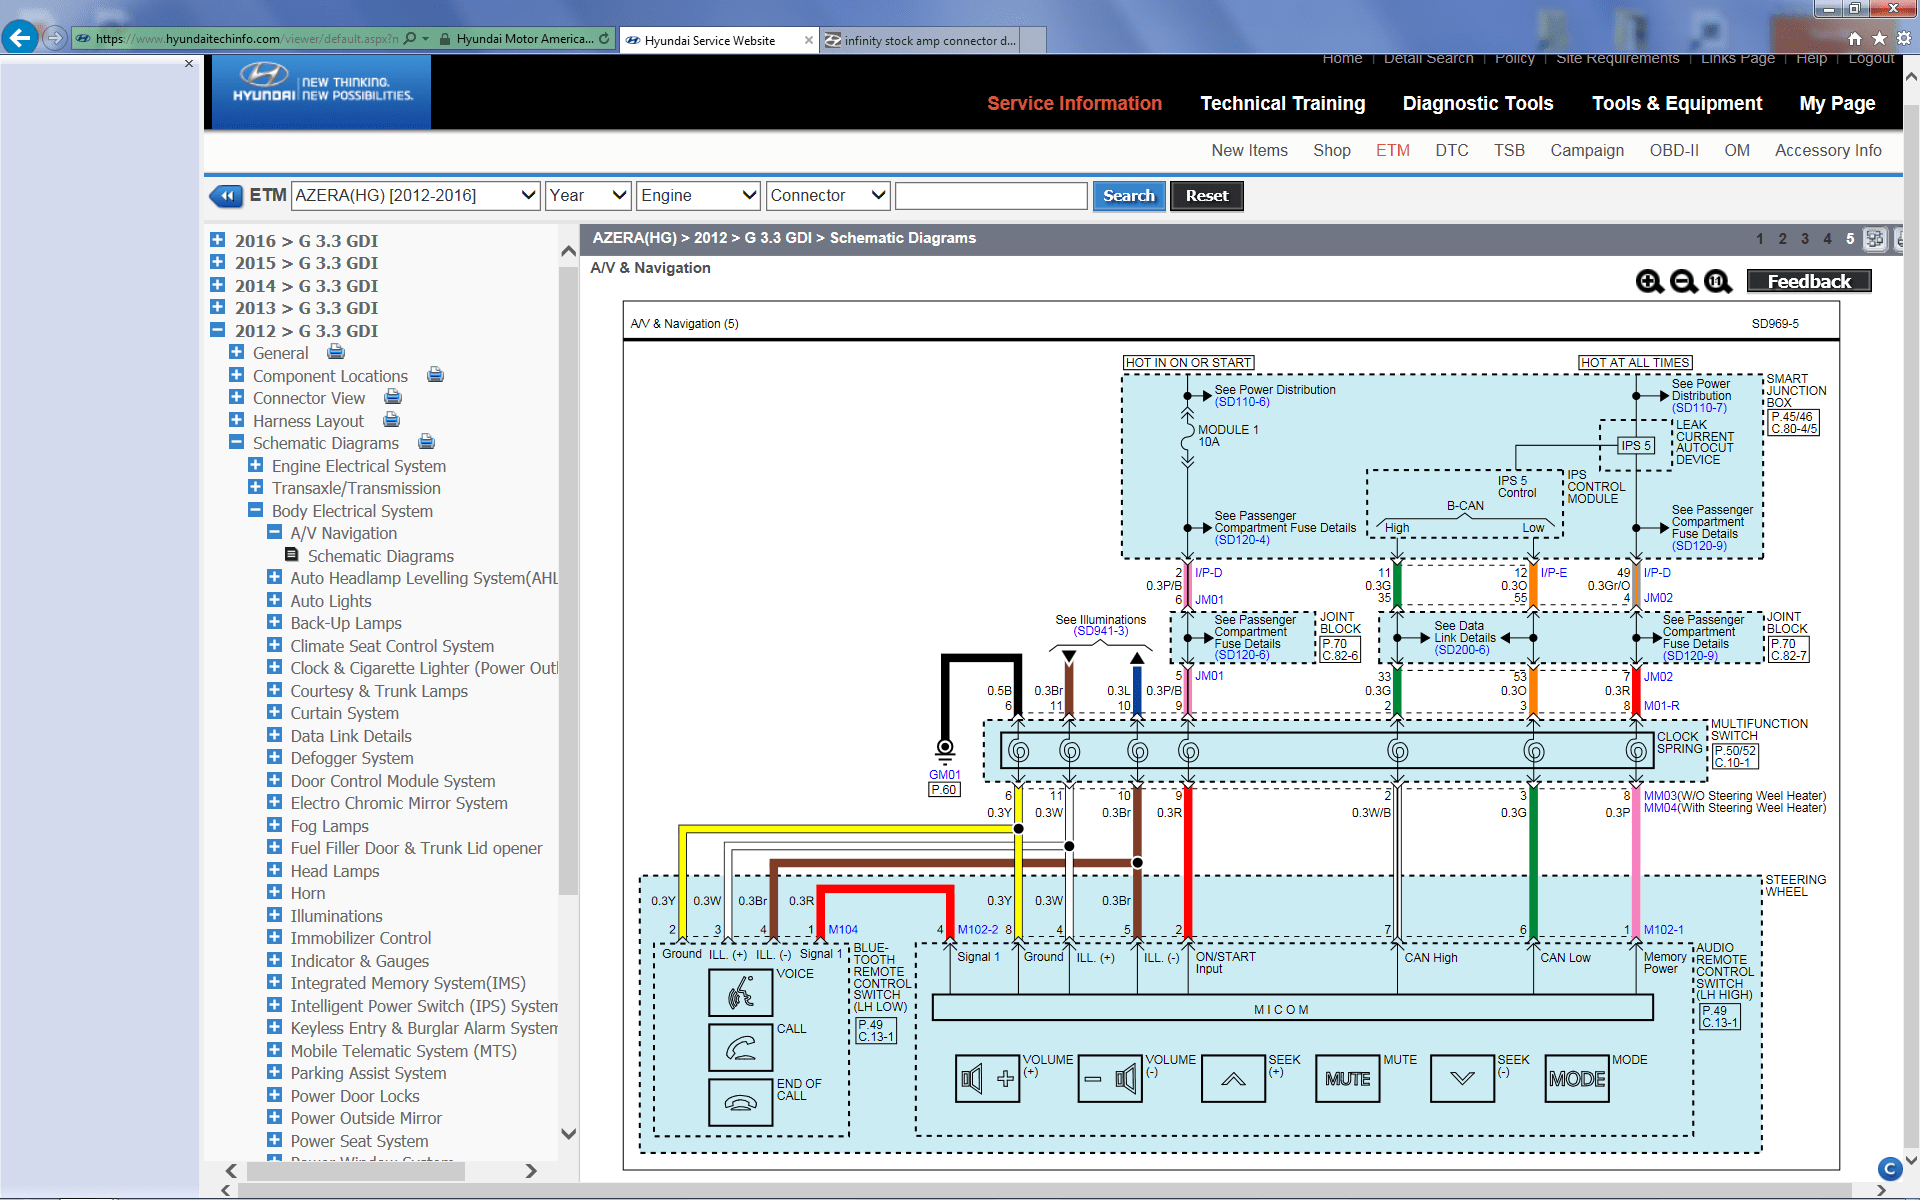Open the SD941-3 illuminations link
This screenshot has height=1200, width=1920.
(x=1100, y=631)
